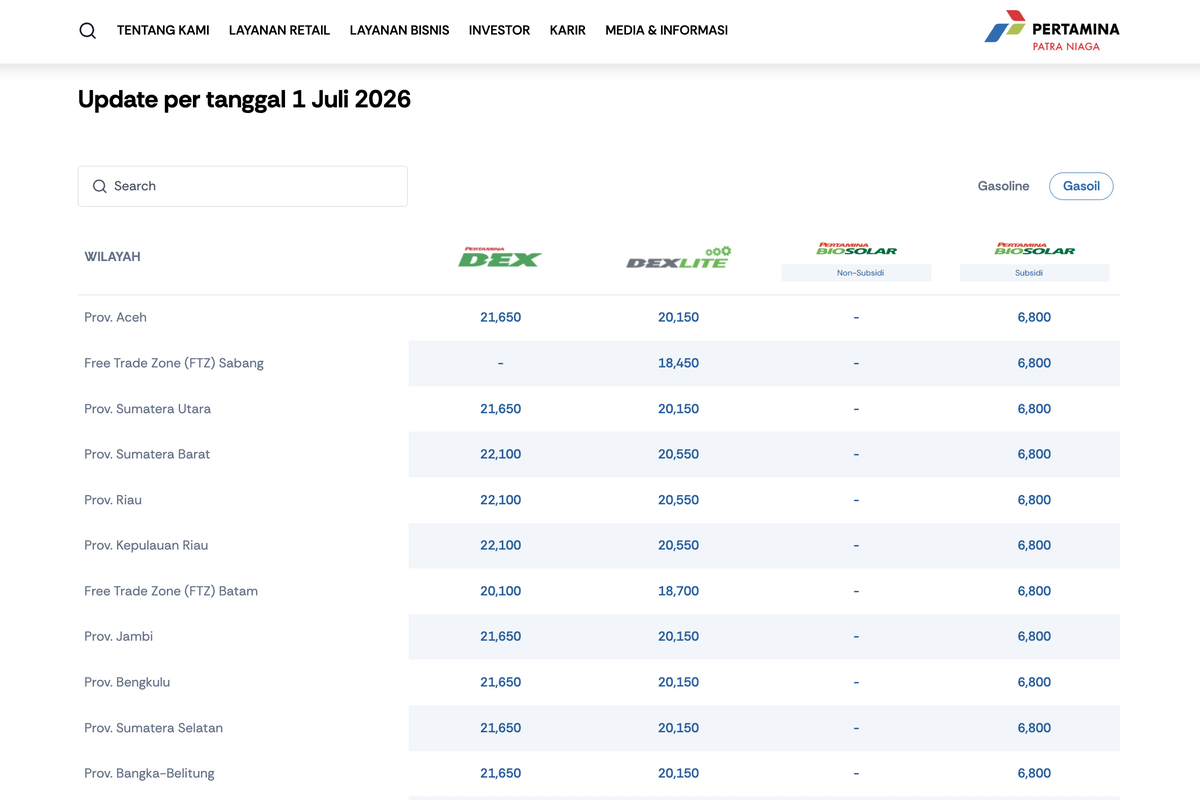Click the Biosolar Non-Subsidi logo
The height and width of the screenshot is (800, 1200).
[x=857, y=249]
